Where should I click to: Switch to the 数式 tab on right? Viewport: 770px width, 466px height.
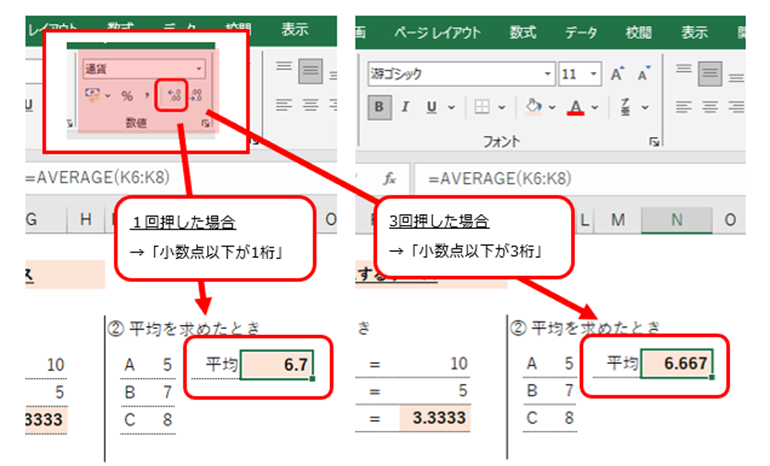[x=521, y=32]
